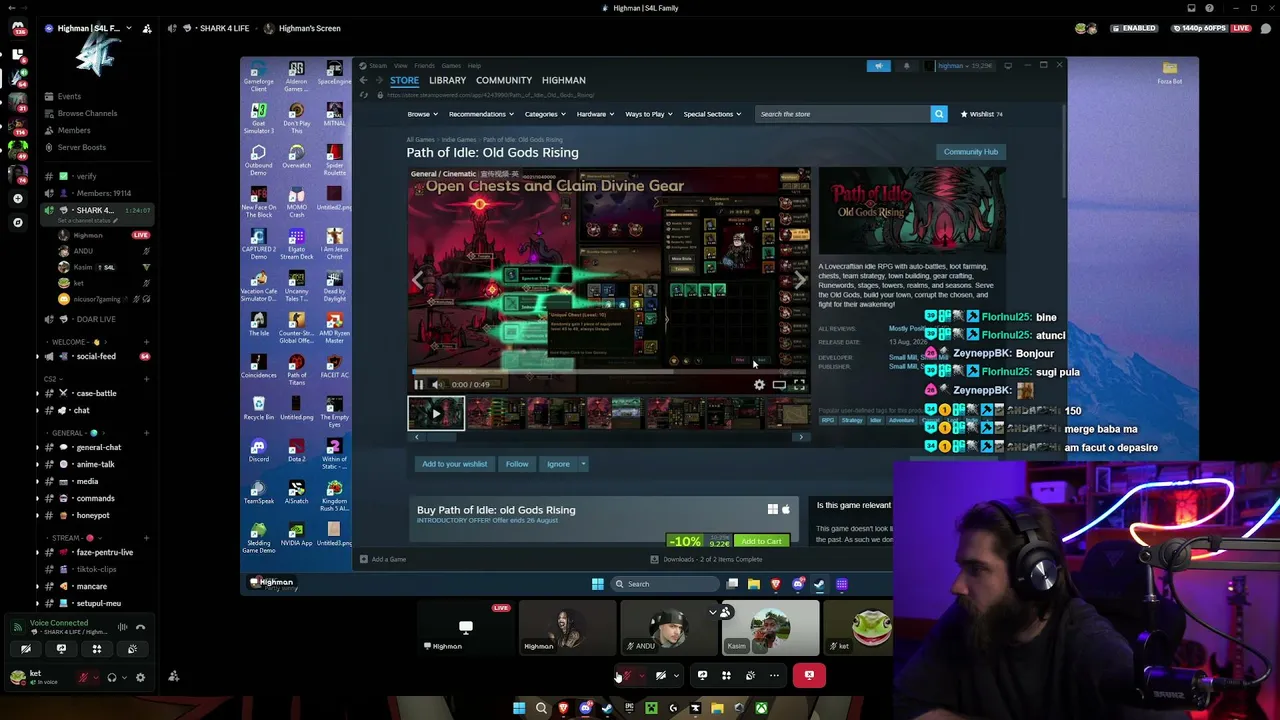The image size is (1280, 720).
Task: Seek within the Steam trailer progress bar
Action: click(x=609, y=372)
